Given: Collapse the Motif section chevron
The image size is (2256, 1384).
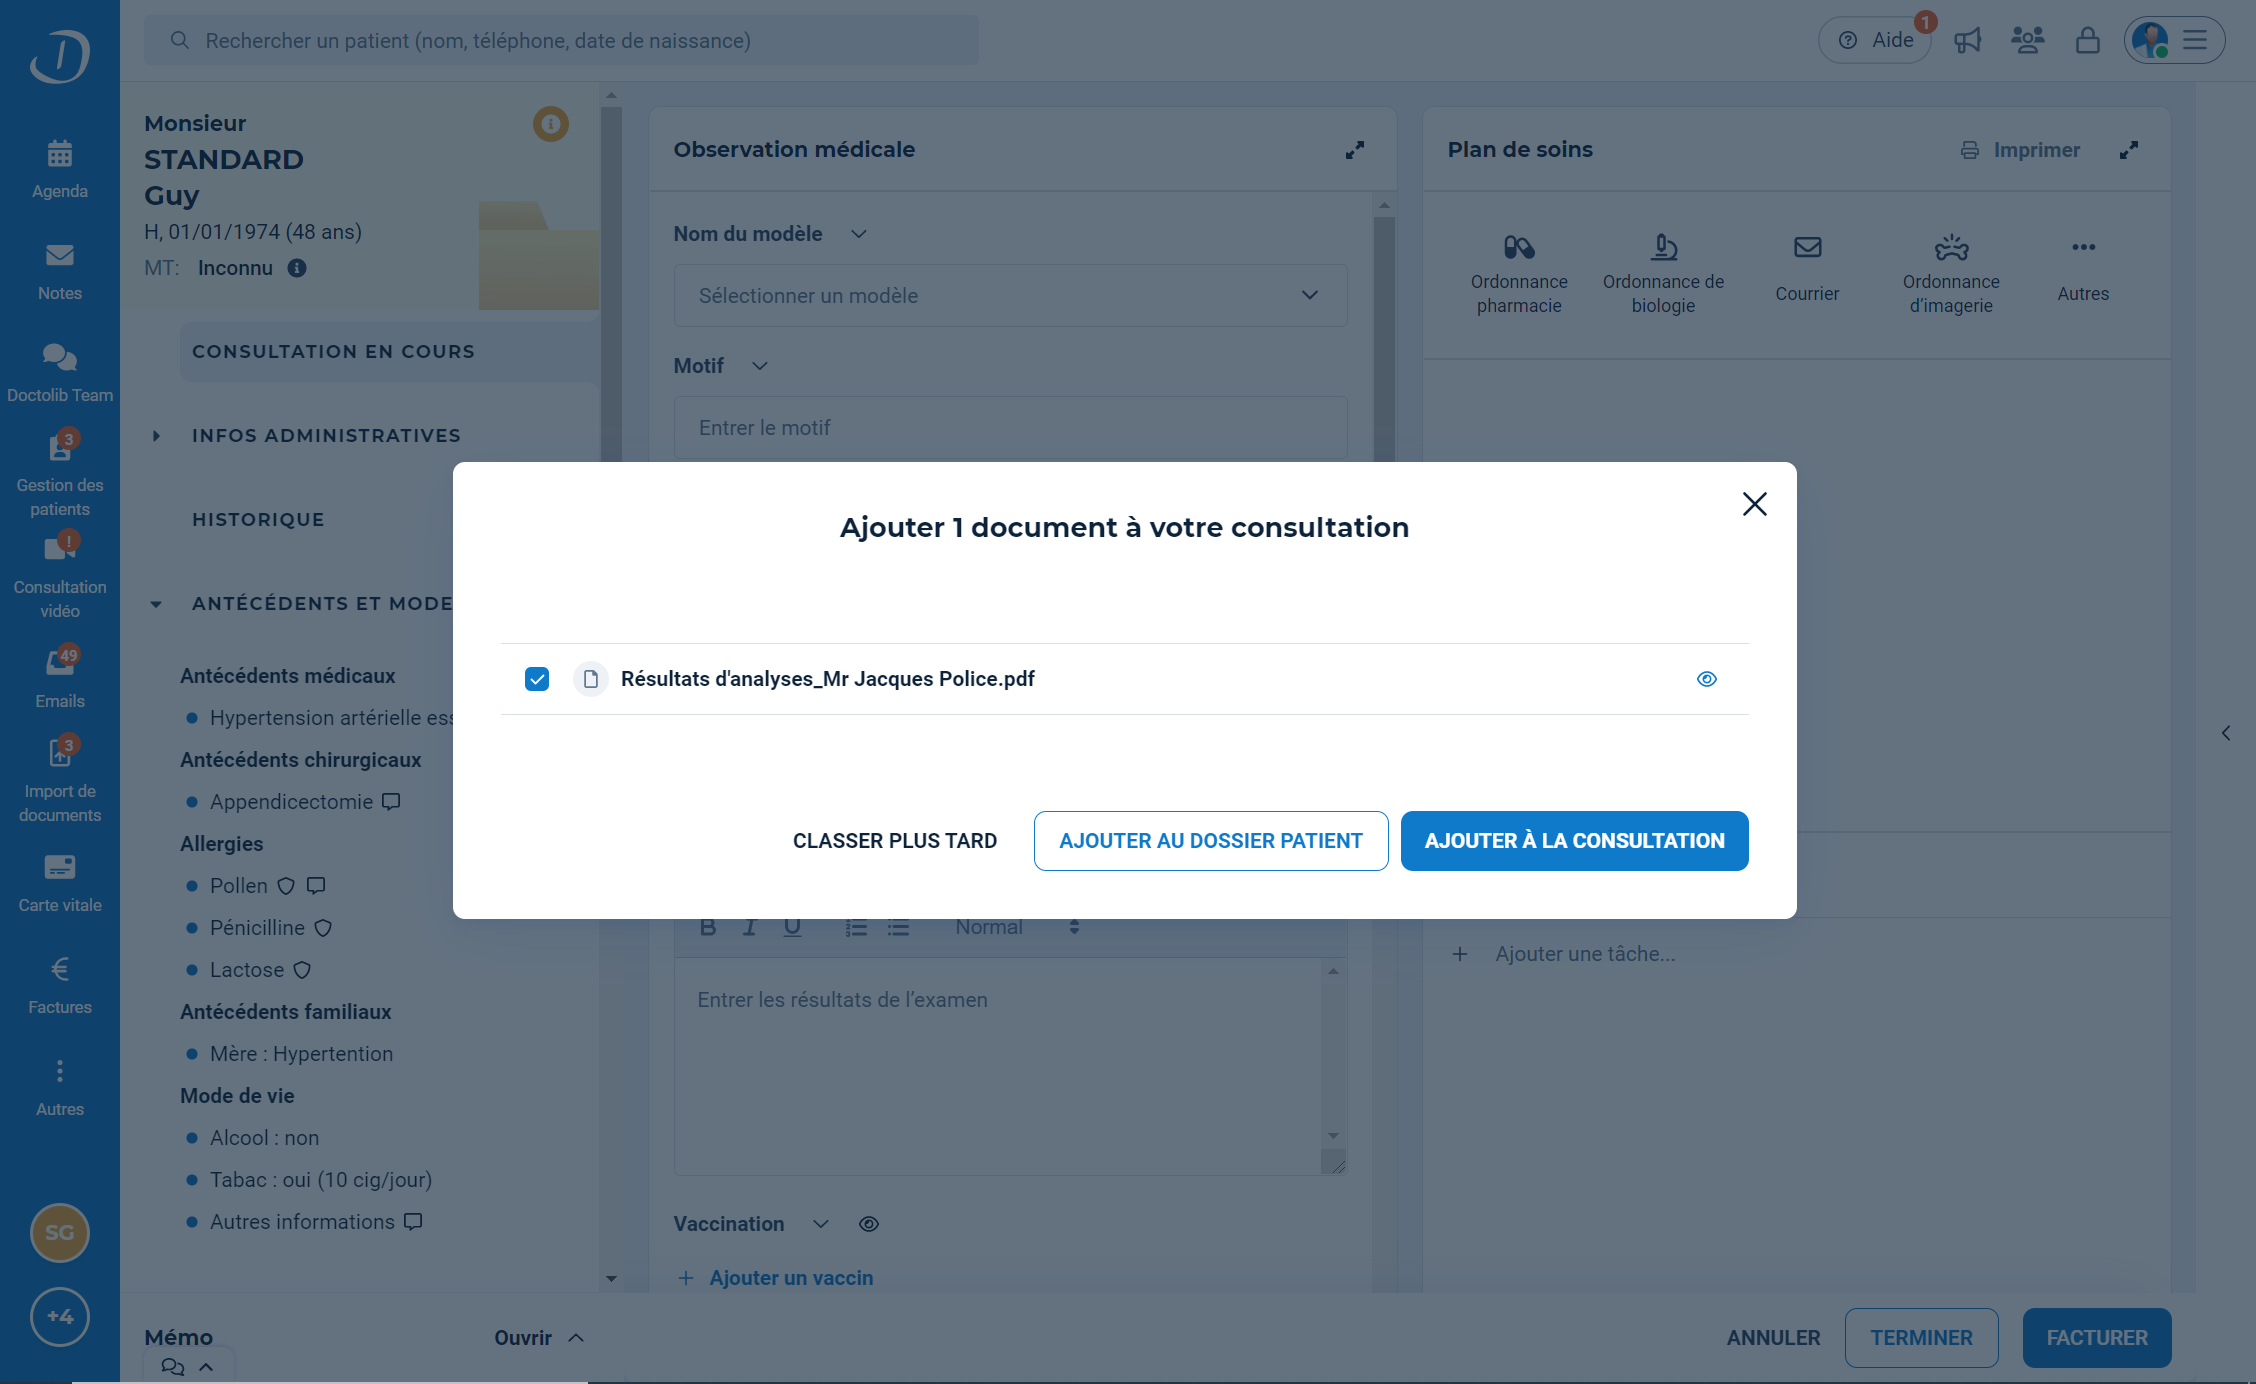Looking at the screenshot, I should 759,366.
